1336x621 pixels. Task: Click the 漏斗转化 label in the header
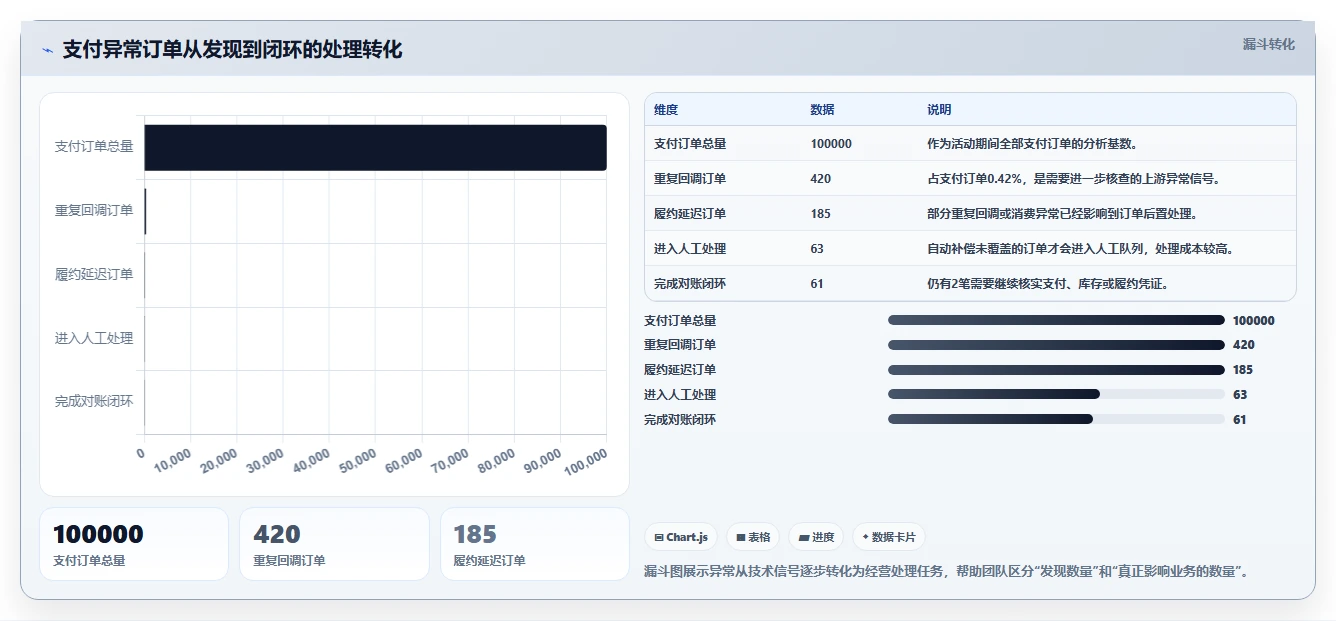click(x=1268, y=45)
